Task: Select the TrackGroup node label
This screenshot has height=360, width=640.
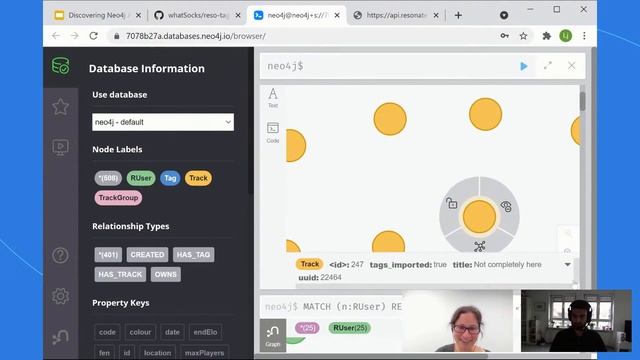Action: (x=118, y=198)
